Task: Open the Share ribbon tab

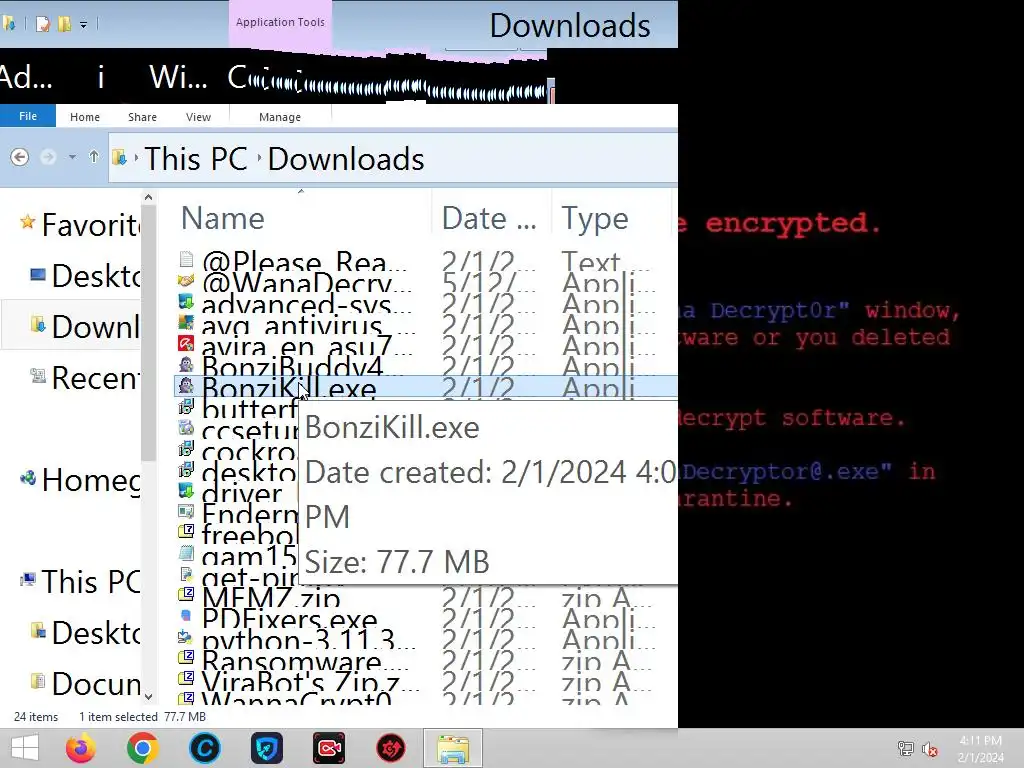Action: 142,117
